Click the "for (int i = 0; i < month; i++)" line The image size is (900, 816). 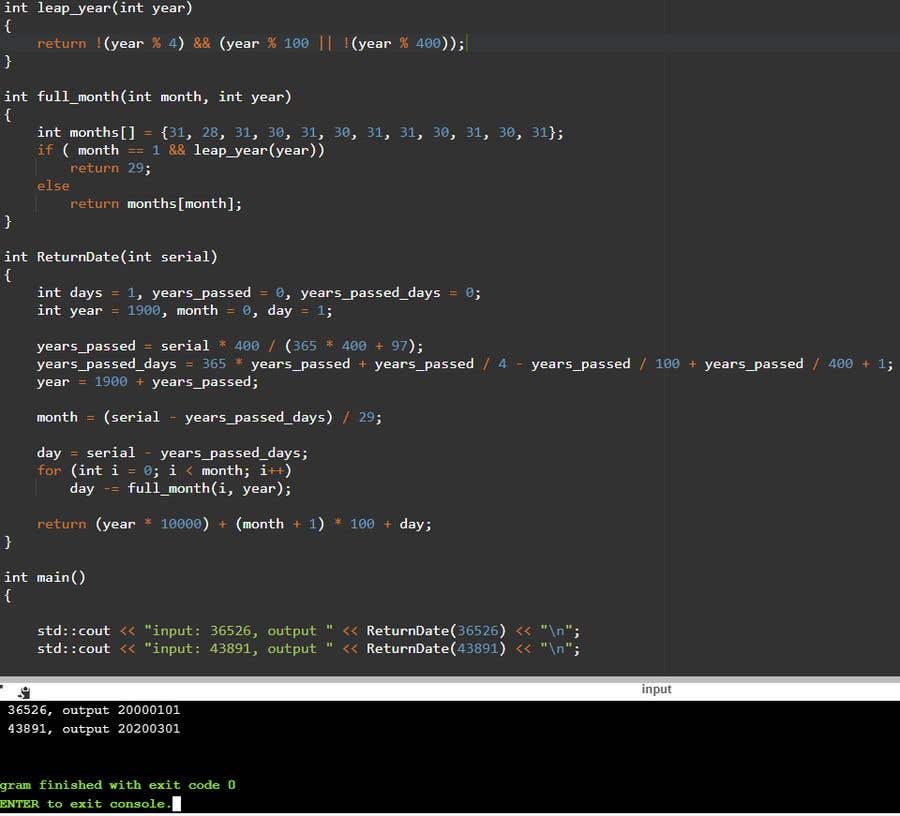(164, 471)
